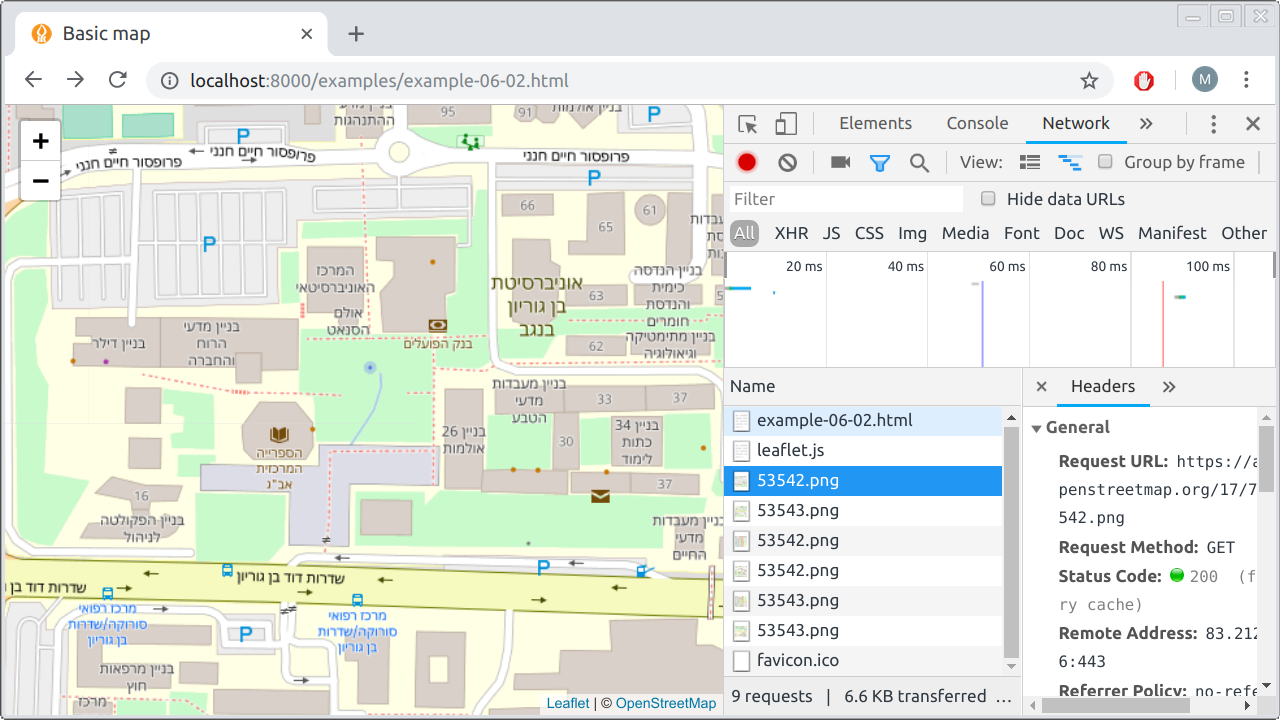The image size is (1280, 720).
Task: Click the network Filter input field
Action: pos(845,199)
